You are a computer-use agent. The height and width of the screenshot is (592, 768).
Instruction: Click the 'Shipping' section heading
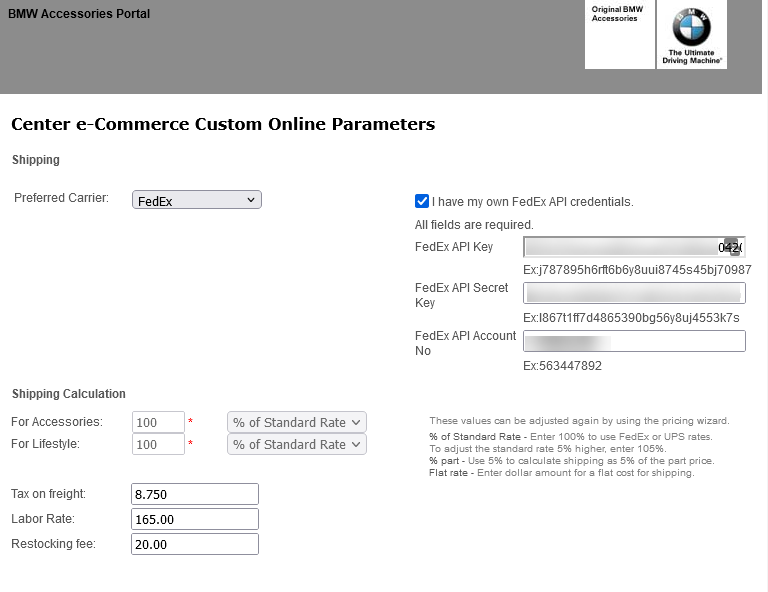[36, 160]
